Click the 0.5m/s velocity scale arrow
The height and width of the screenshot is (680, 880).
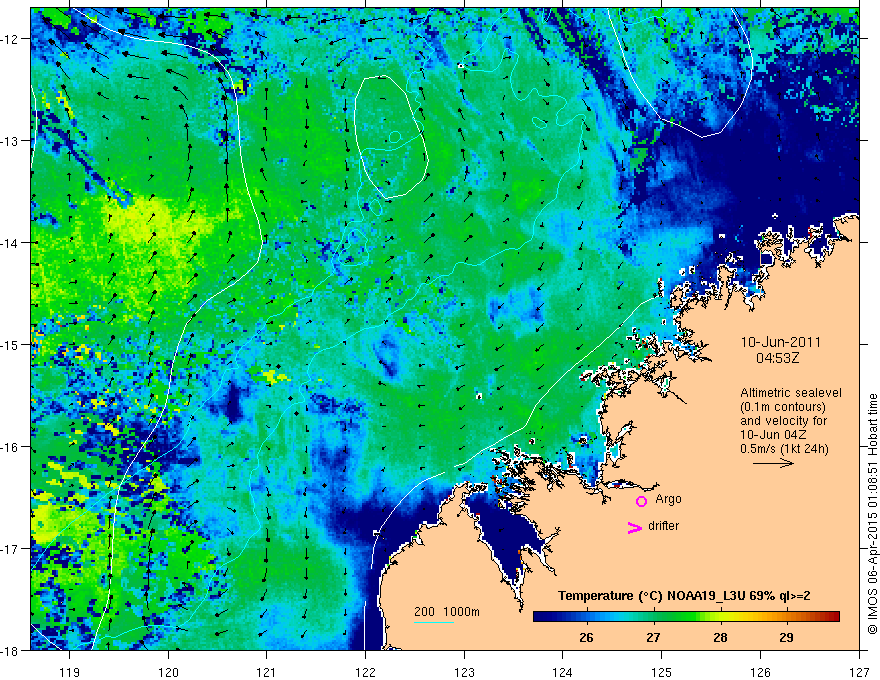773,463
